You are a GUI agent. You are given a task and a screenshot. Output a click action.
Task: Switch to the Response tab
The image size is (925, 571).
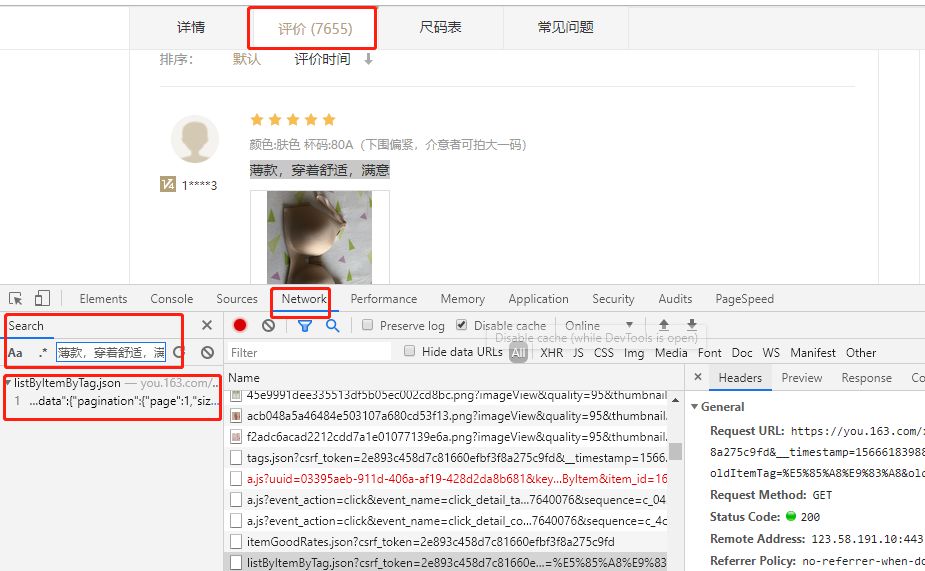867,378
